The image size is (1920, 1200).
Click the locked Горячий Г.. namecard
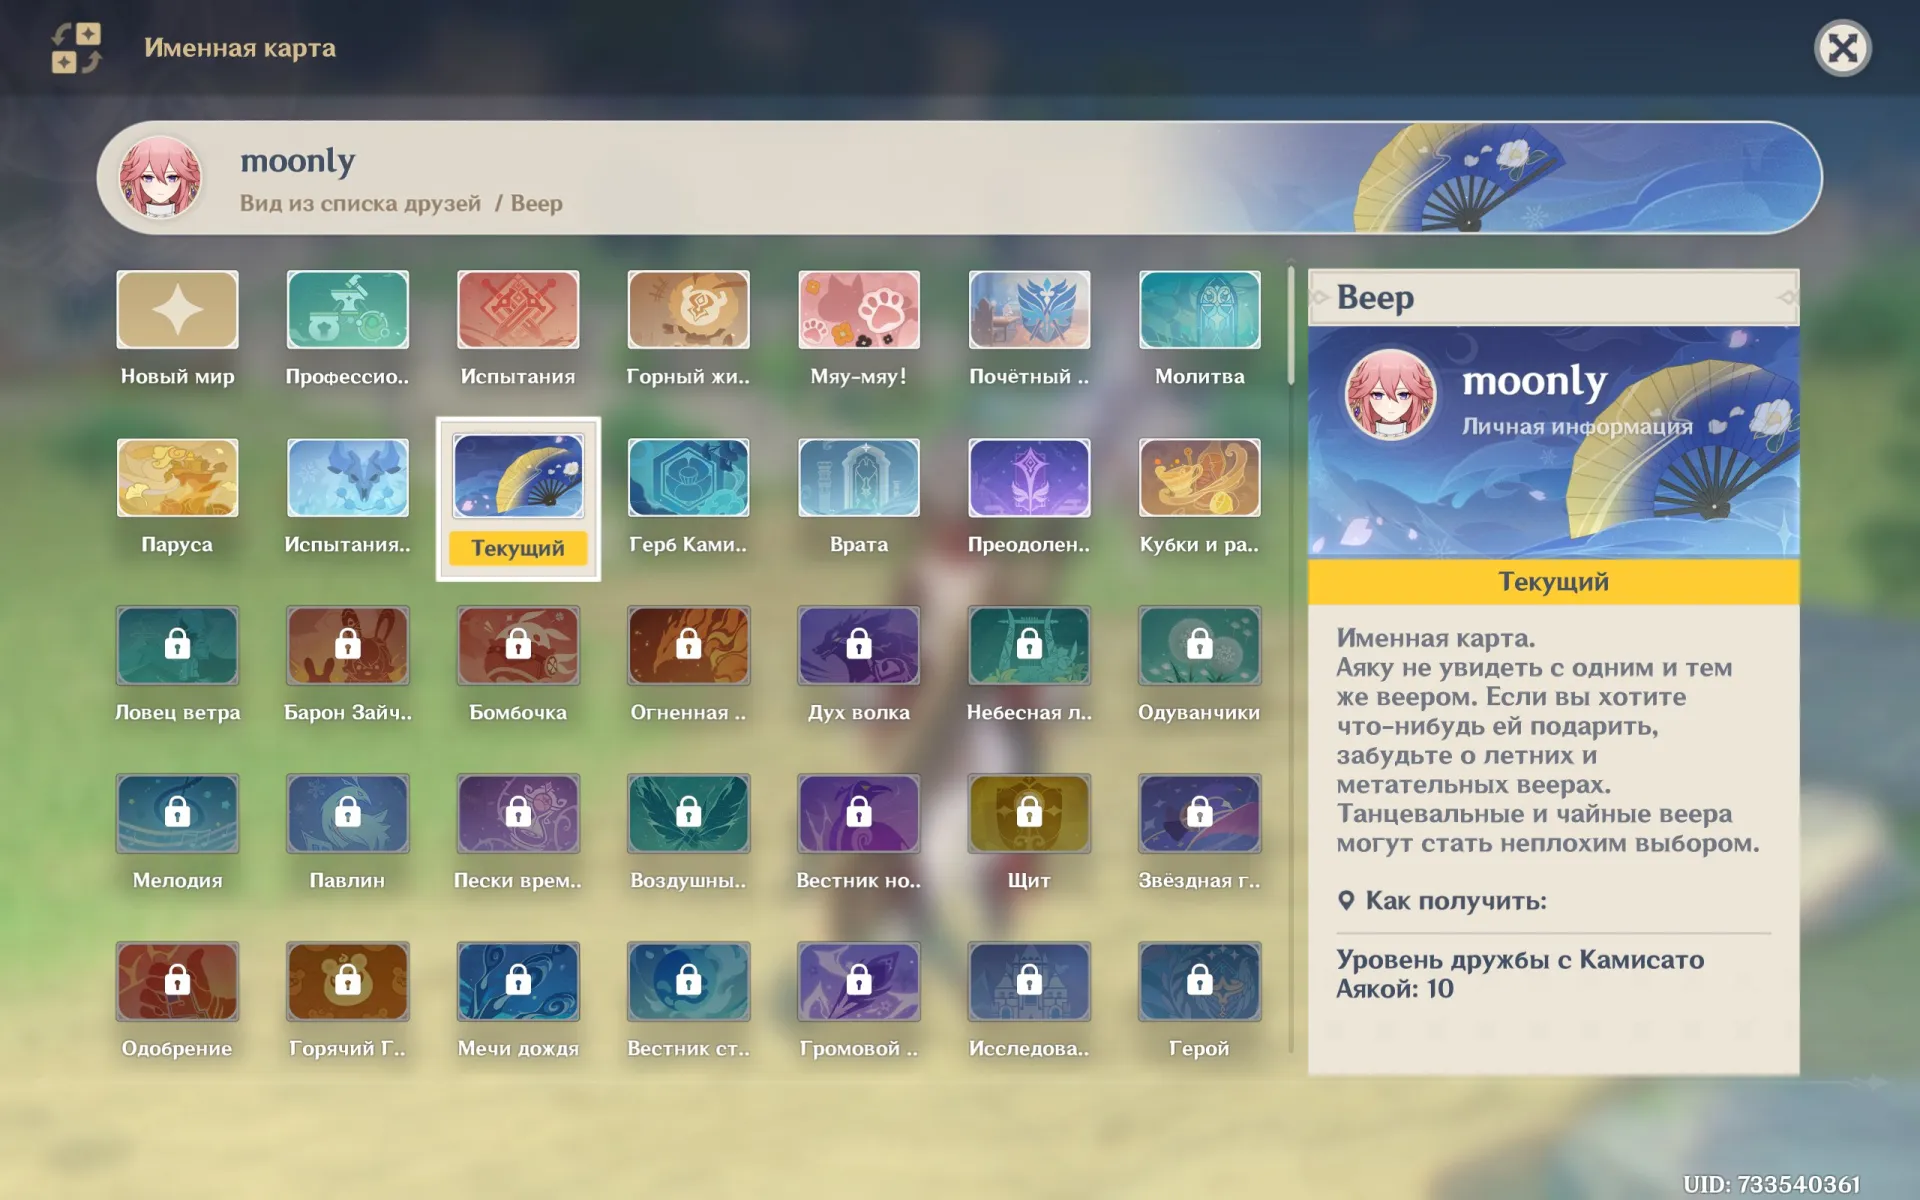pyautogui.click(x=348, y=982)
